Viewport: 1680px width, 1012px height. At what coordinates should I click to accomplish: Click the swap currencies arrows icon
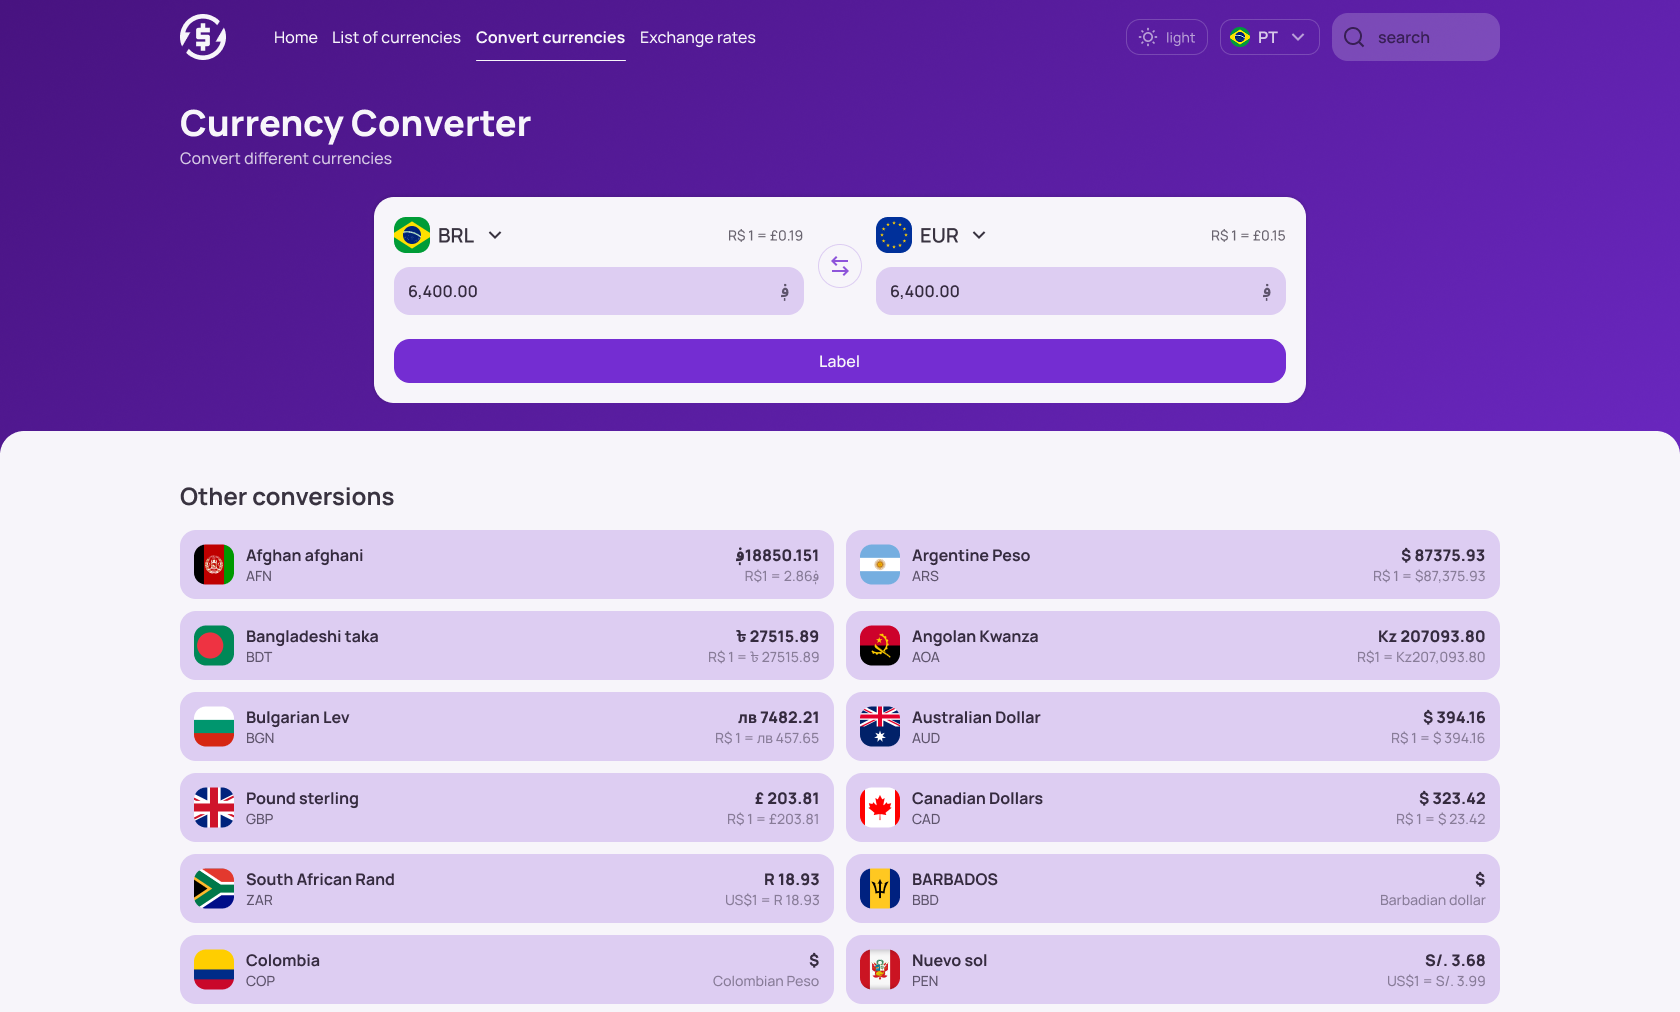click(x=839, y=266)
